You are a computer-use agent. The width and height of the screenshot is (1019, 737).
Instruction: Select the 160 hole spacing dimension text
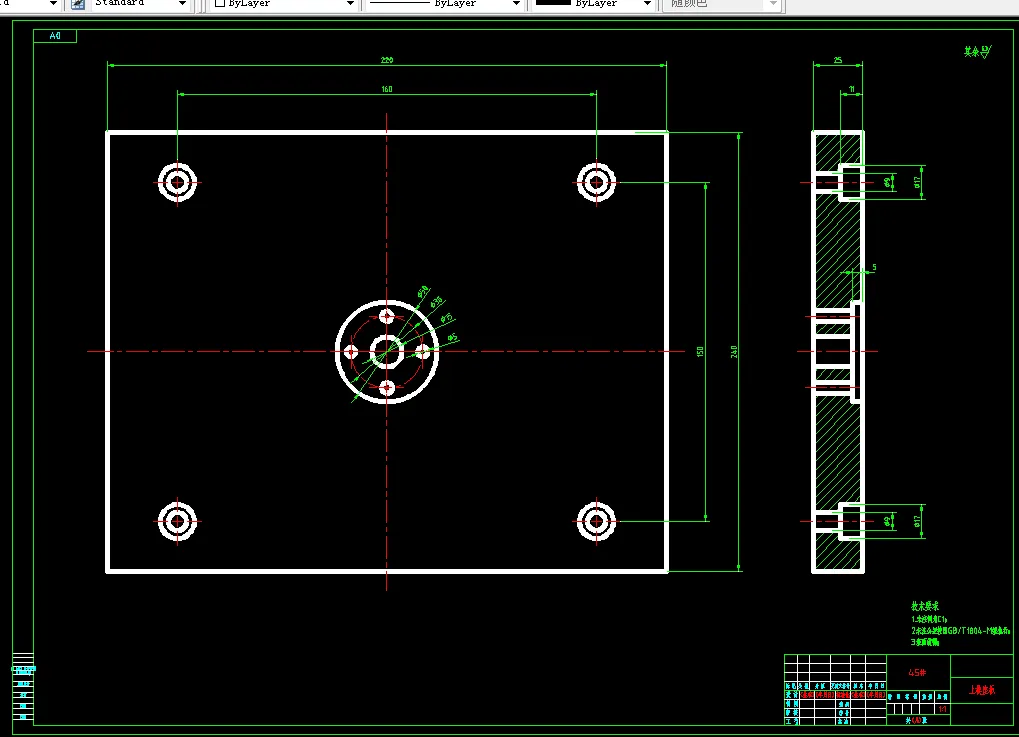[x=387, y=89]
